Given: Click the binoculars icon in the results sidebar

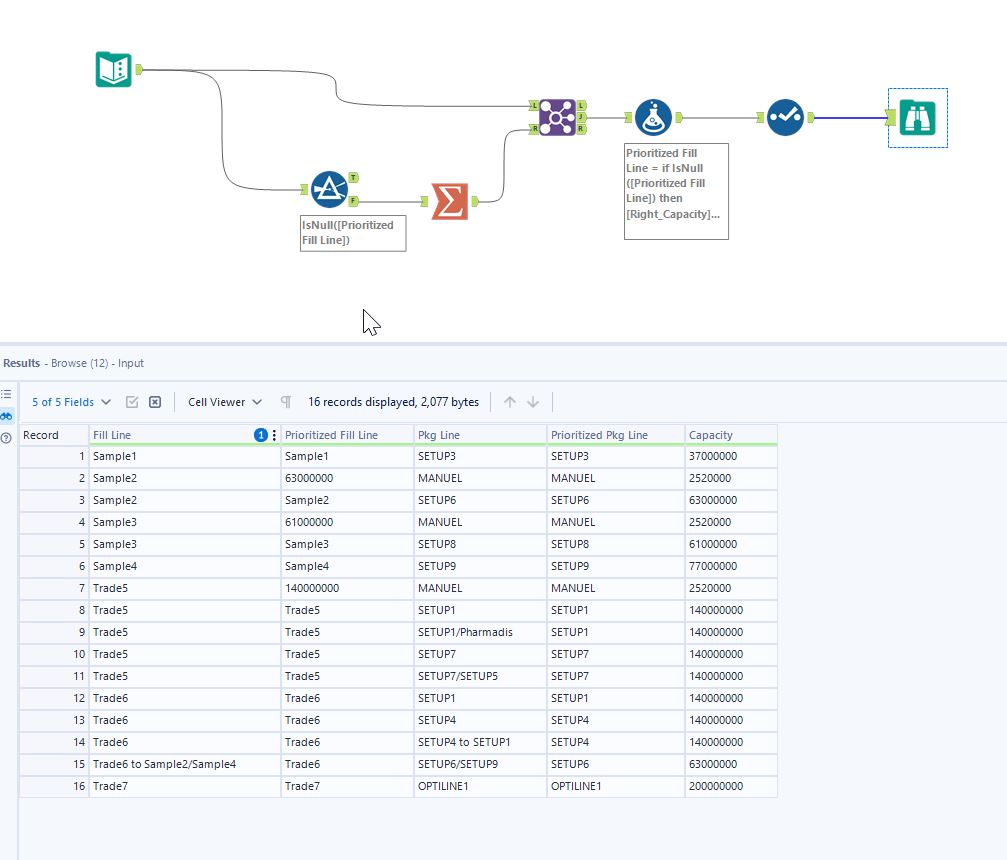Looking at the screenshot, I should 7,416.
